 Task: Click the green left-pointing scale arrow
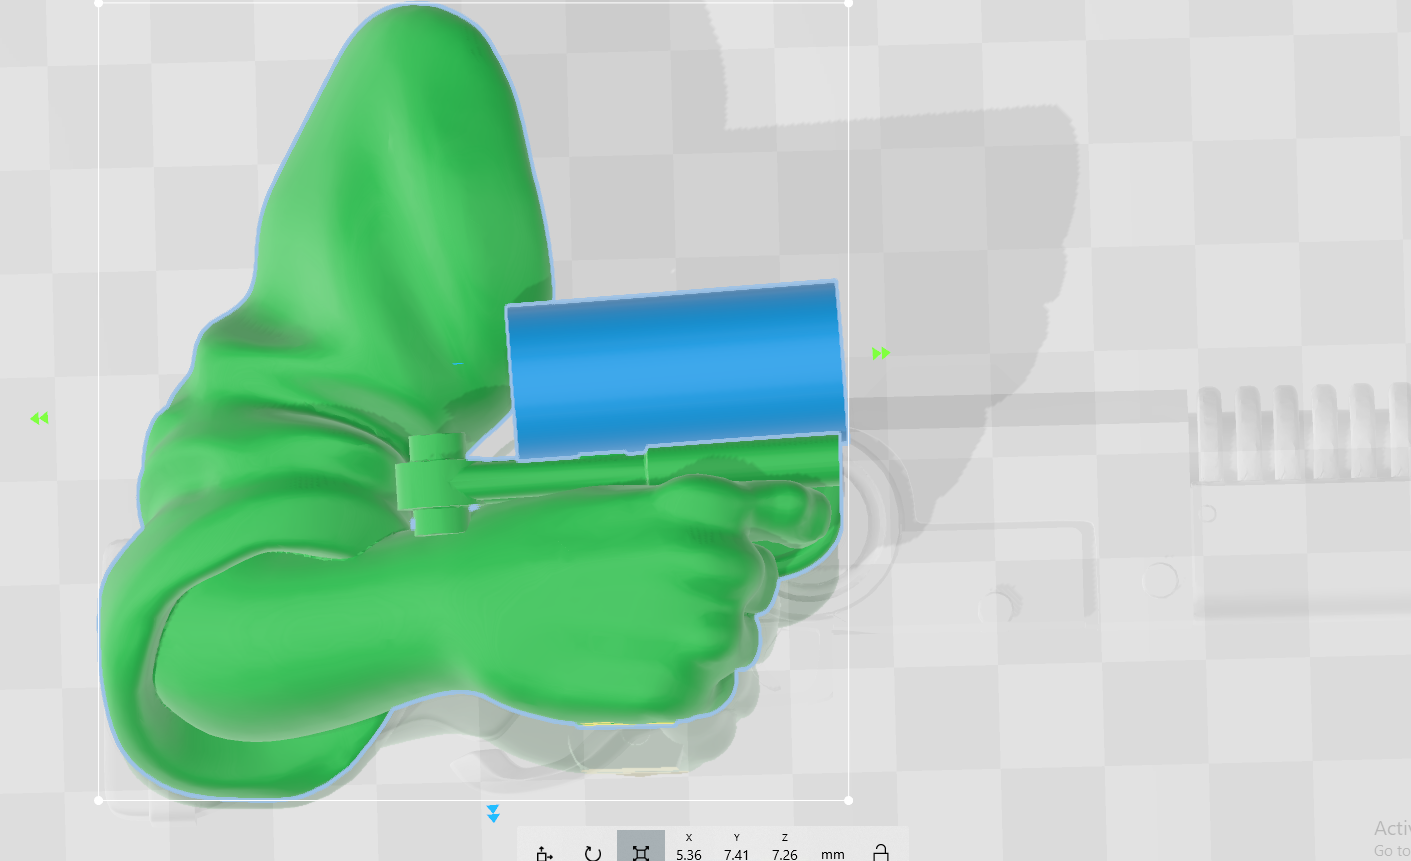point(39,418)
